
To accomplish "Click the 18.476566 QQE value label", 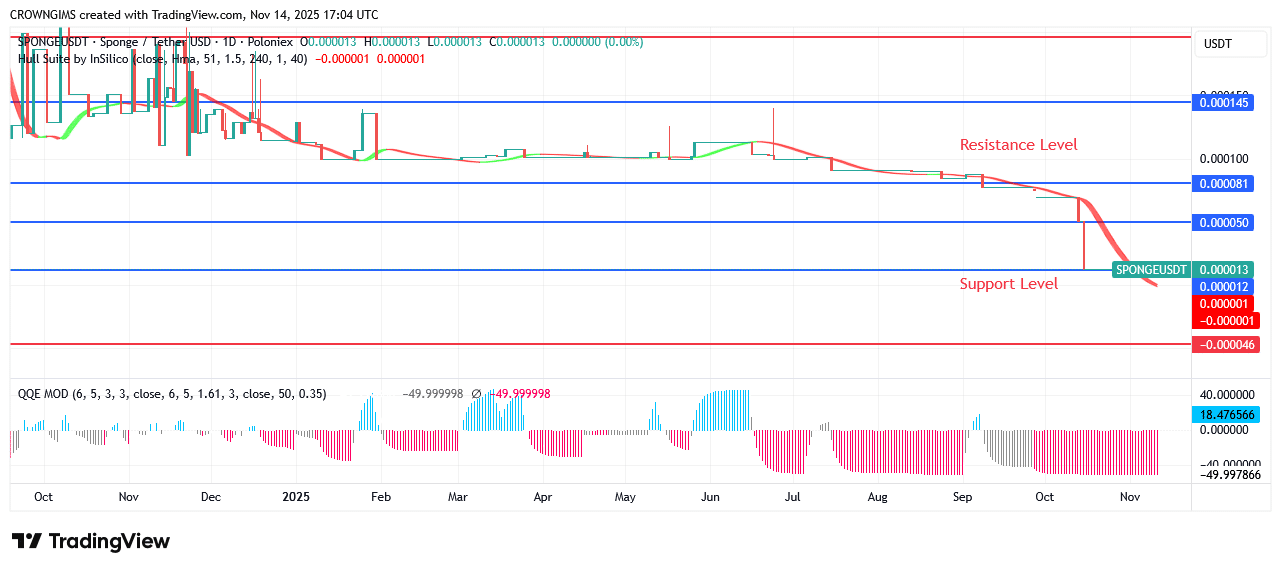I will click(x=1225, y=414).
